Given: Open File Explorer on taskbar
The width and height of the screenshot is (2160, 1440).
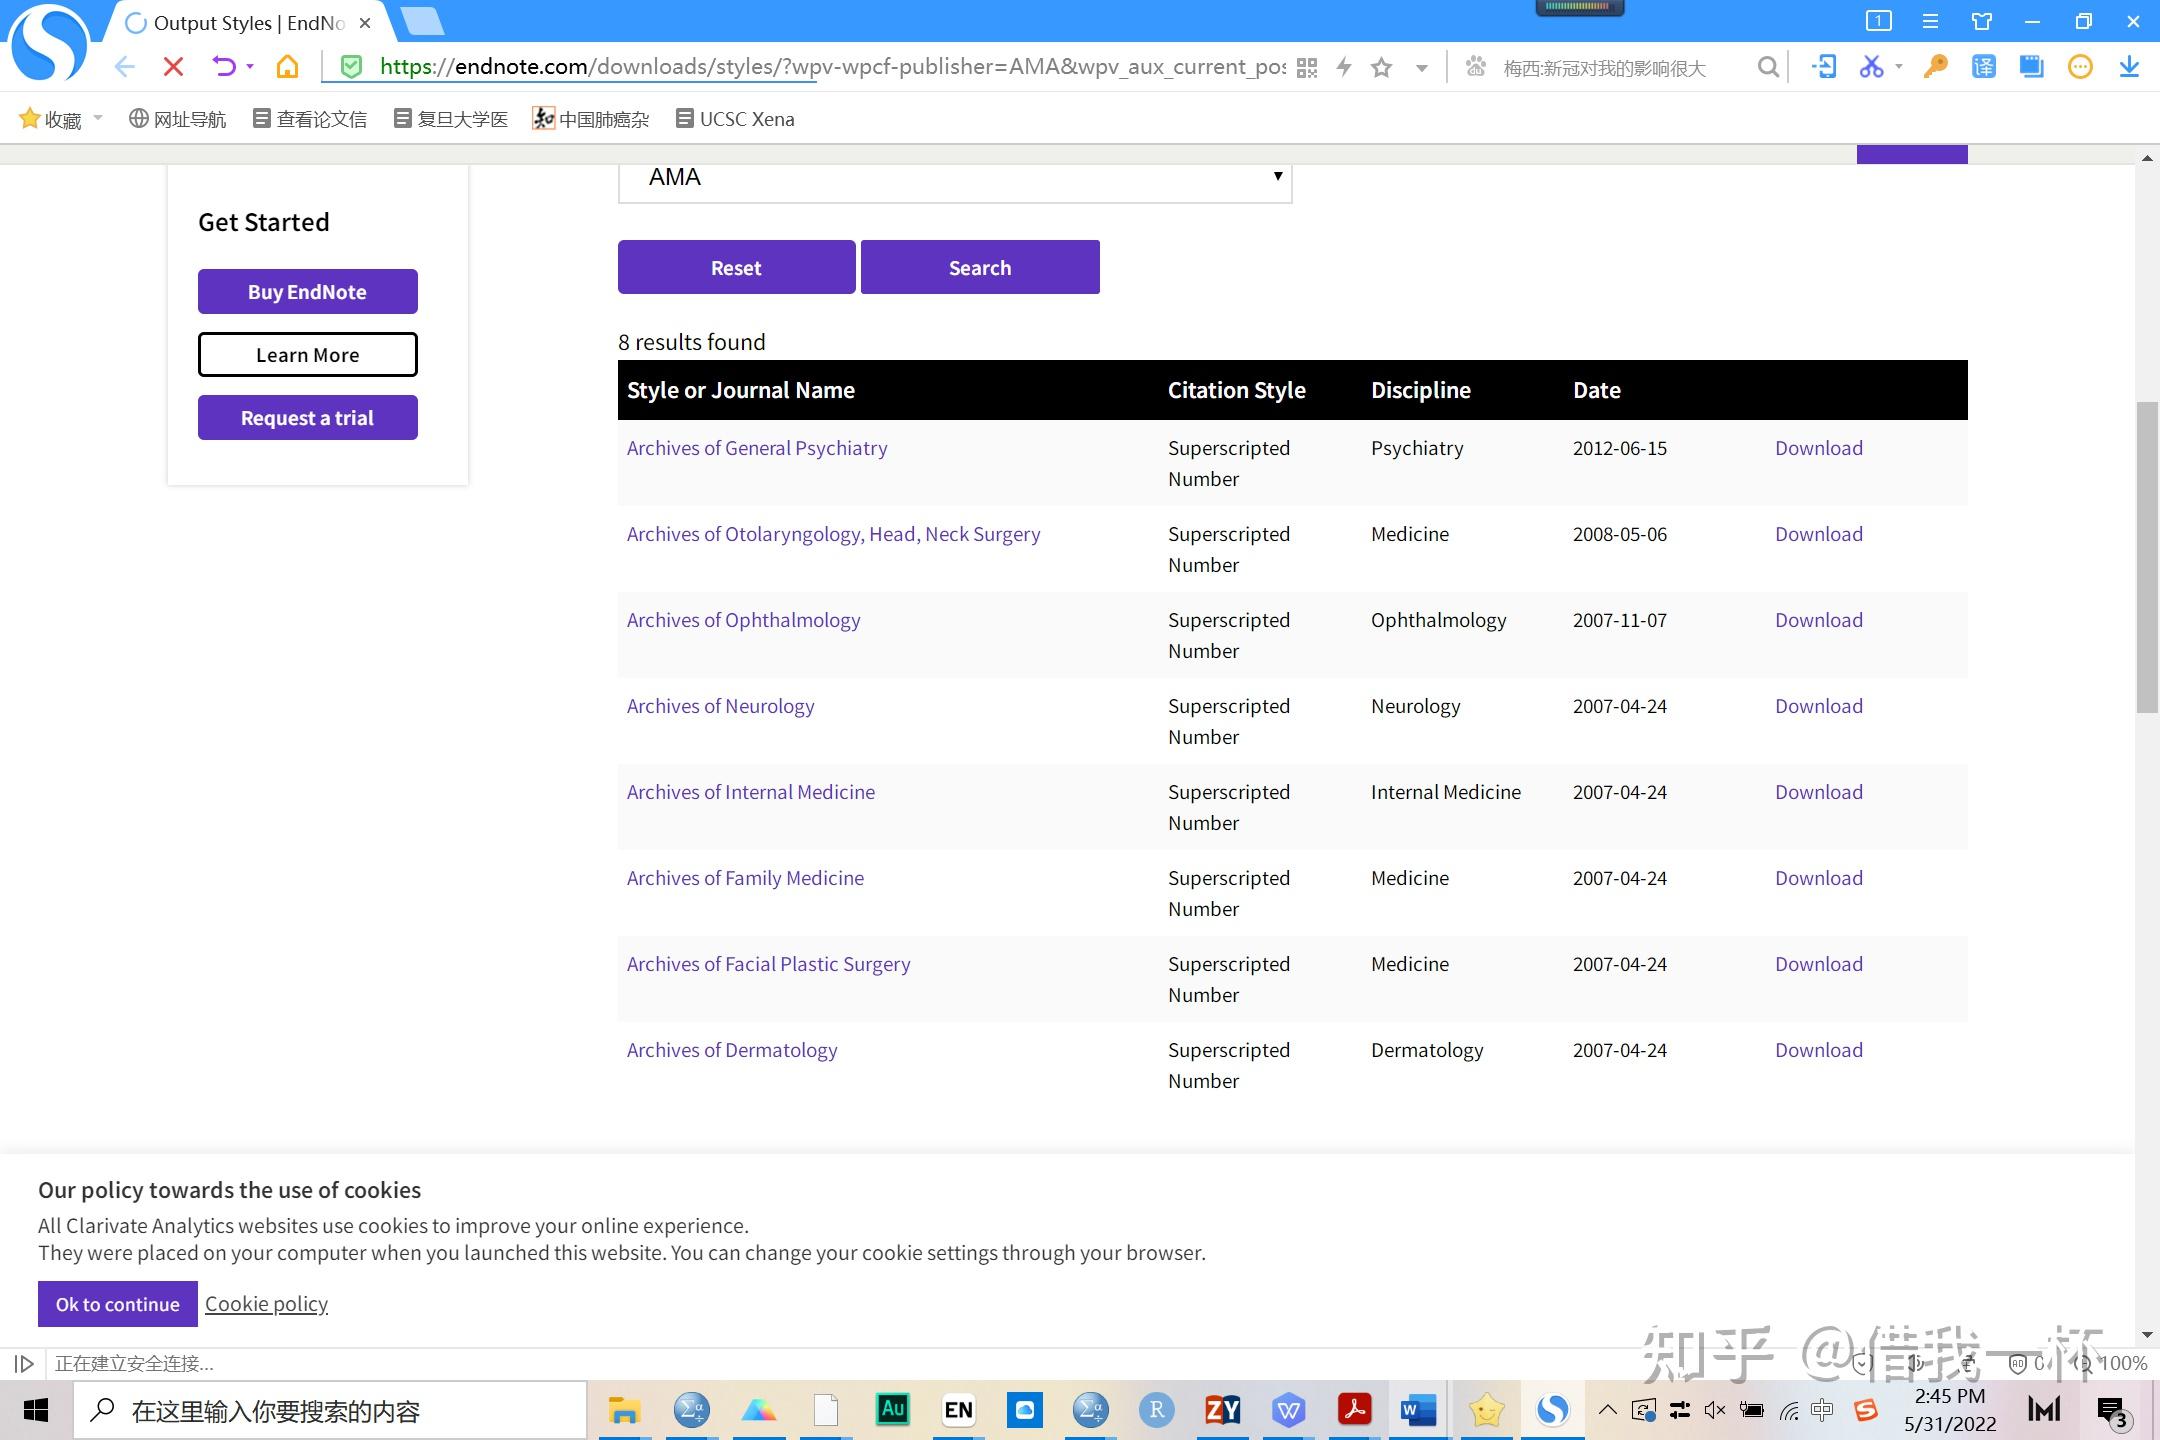Looking at the screenshot, I should pyautogui.click(x=625, y=1410).
